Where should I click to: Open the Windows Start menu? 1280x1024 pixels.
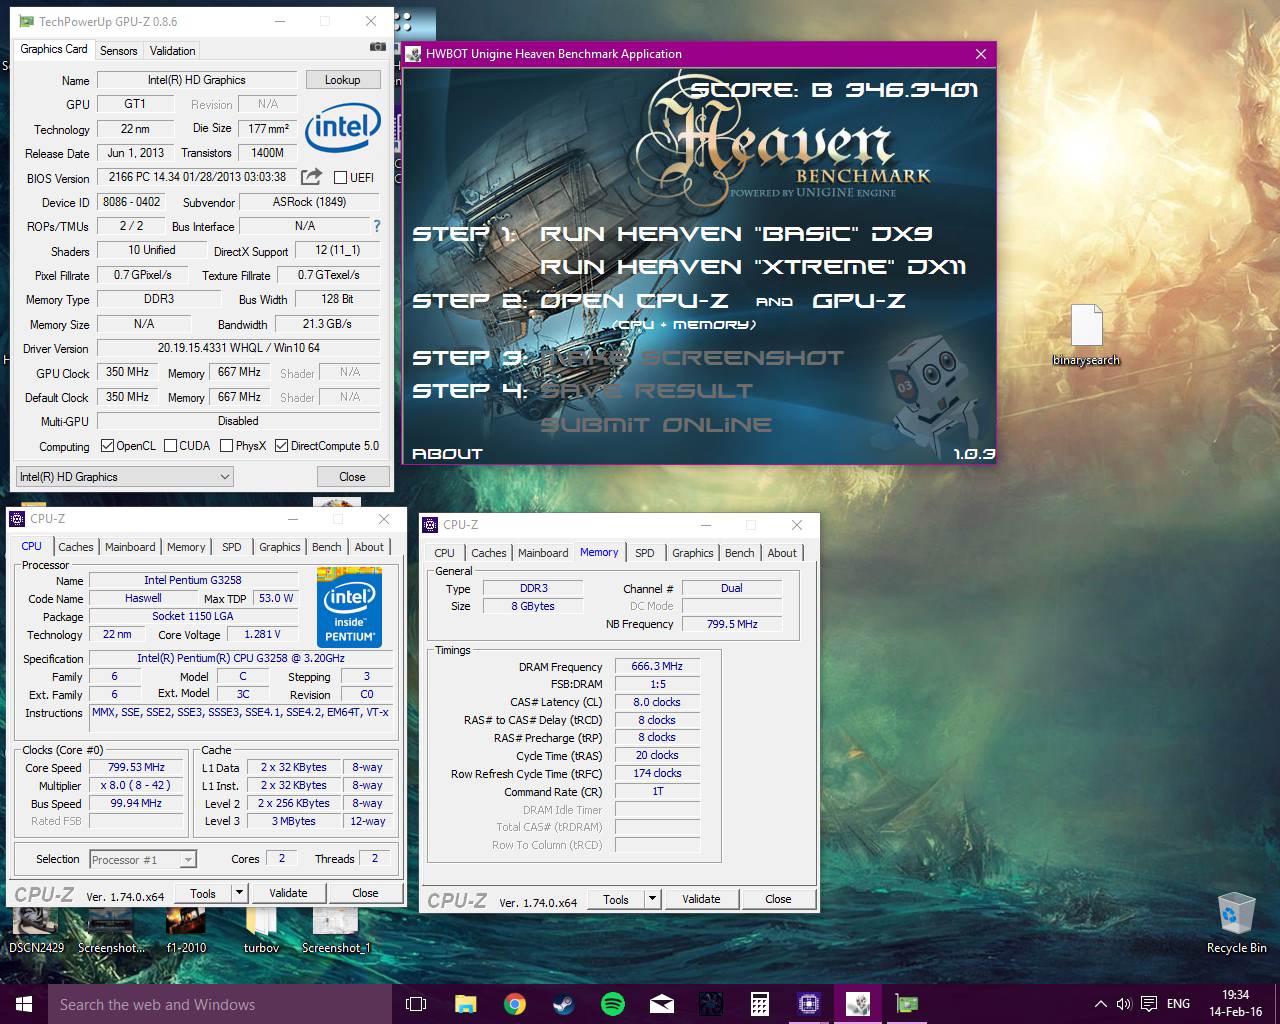(24, 1004)
